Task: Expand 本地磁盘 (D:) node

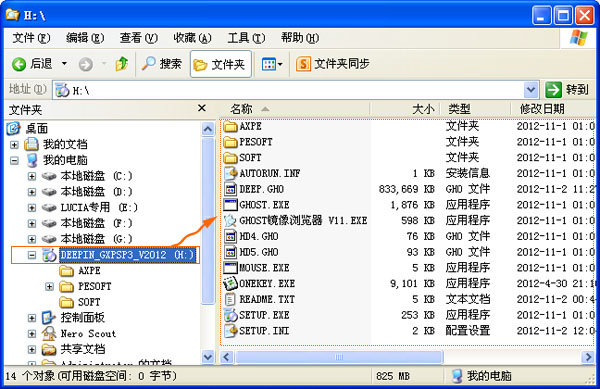Action: [32, 192]
